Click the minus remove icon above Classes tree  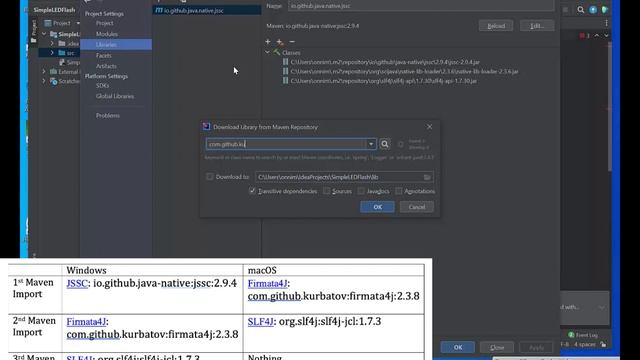(x=292, y=42)
